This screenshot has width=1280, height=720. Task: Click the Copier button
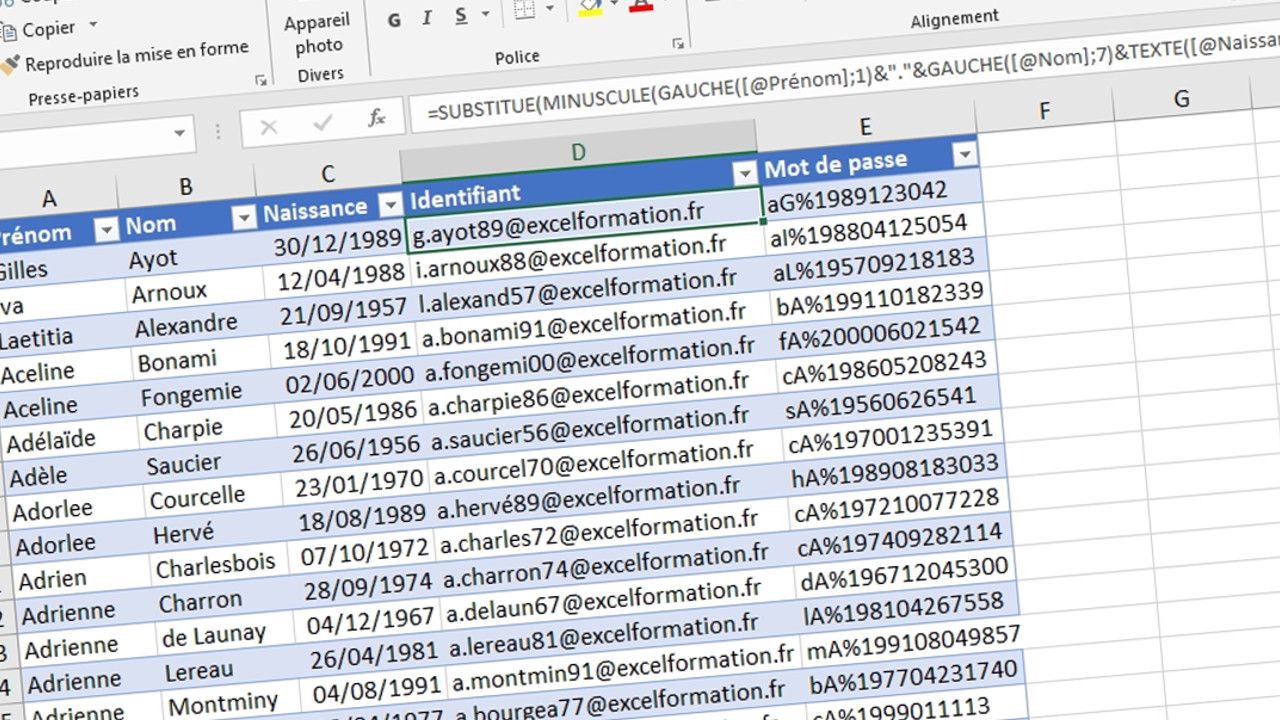coord(49,28)
